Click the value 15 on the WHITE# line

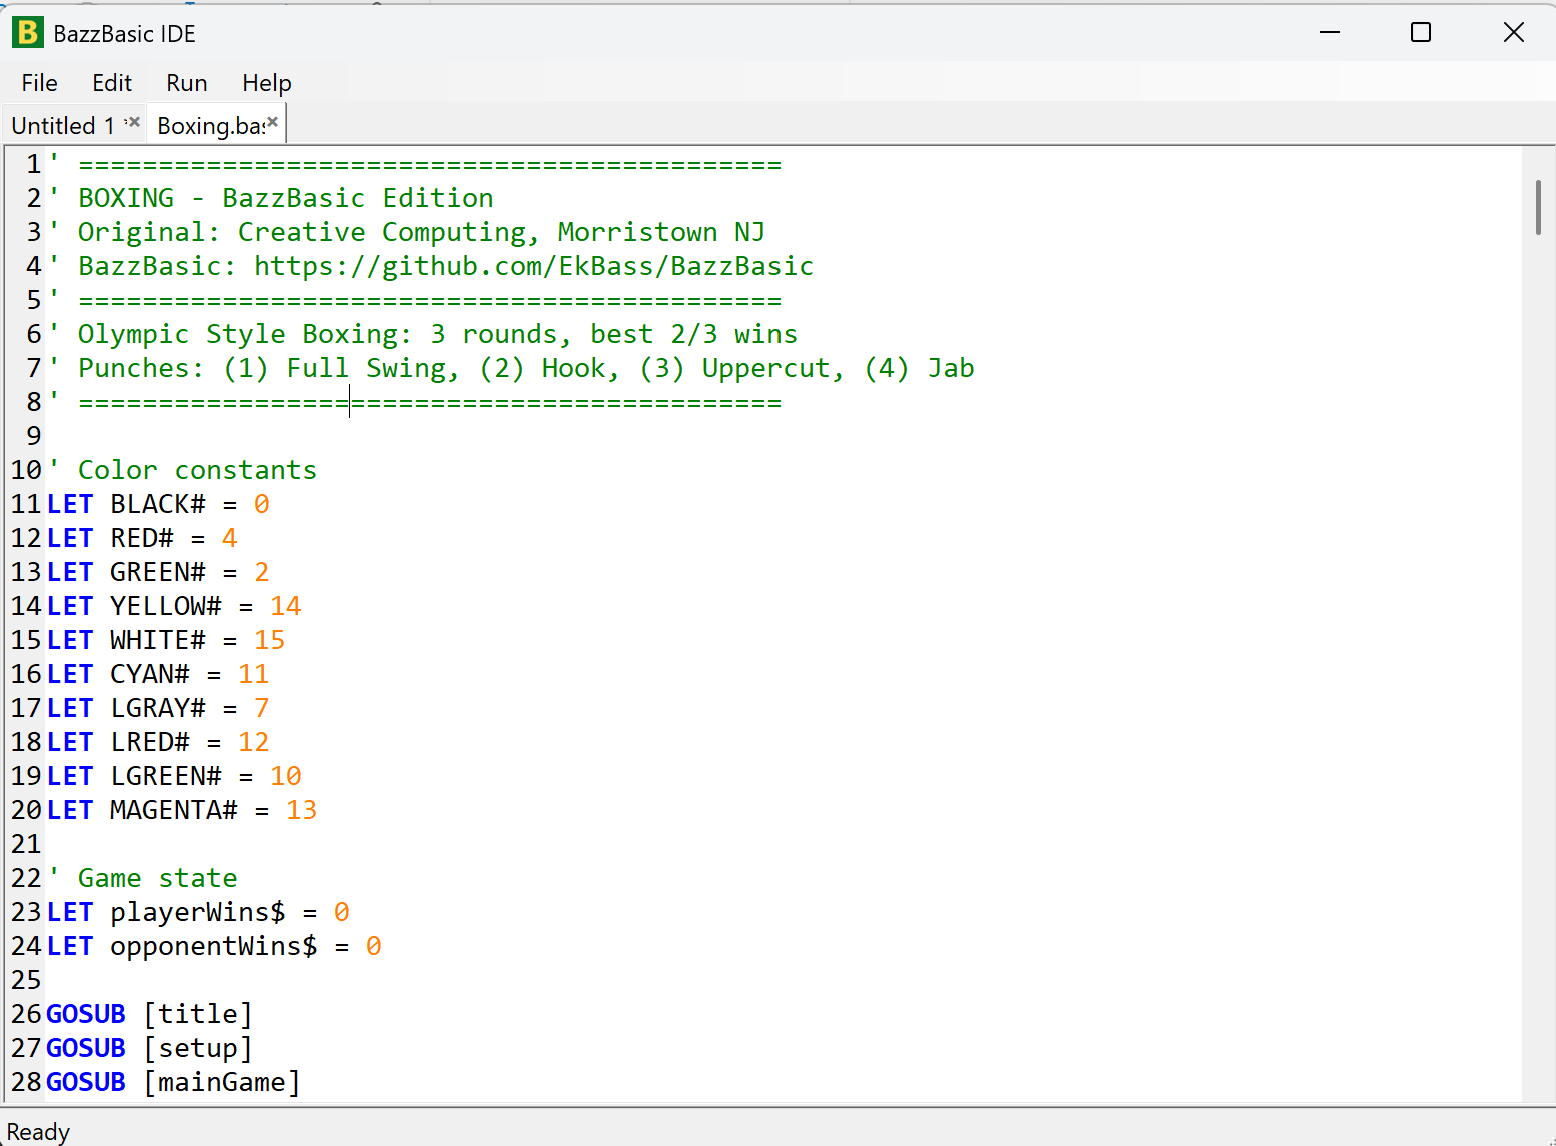coord(268,639)
